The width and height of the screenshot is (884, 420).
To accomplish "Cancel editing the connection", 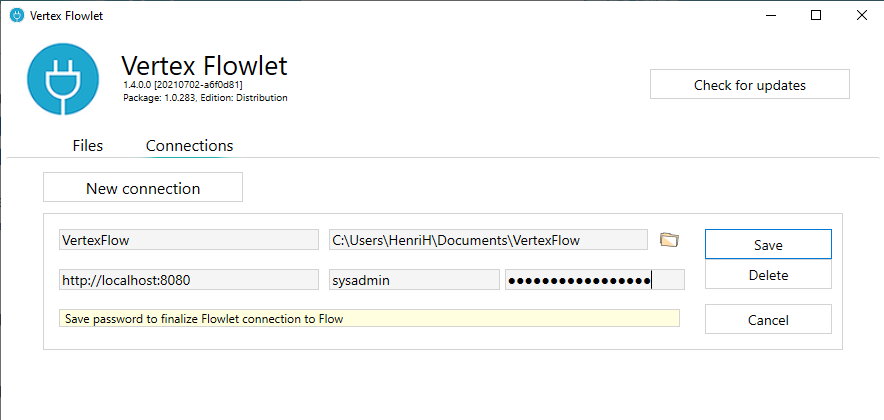I will (768, 320).
